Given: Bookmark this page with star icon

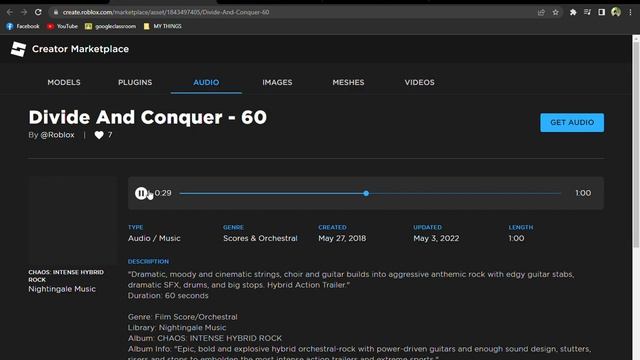Looking at the screenshot, I should [x=556, y=12].
